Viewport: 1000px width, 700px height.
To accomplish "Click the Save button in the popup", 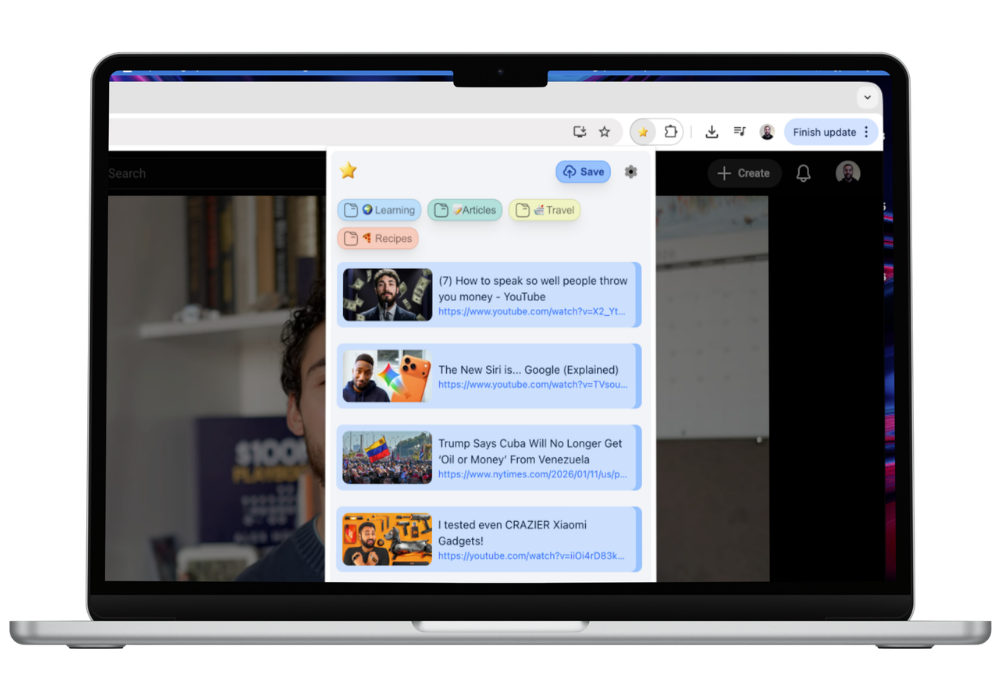I will pyautogui.click(x=582, y=171).
